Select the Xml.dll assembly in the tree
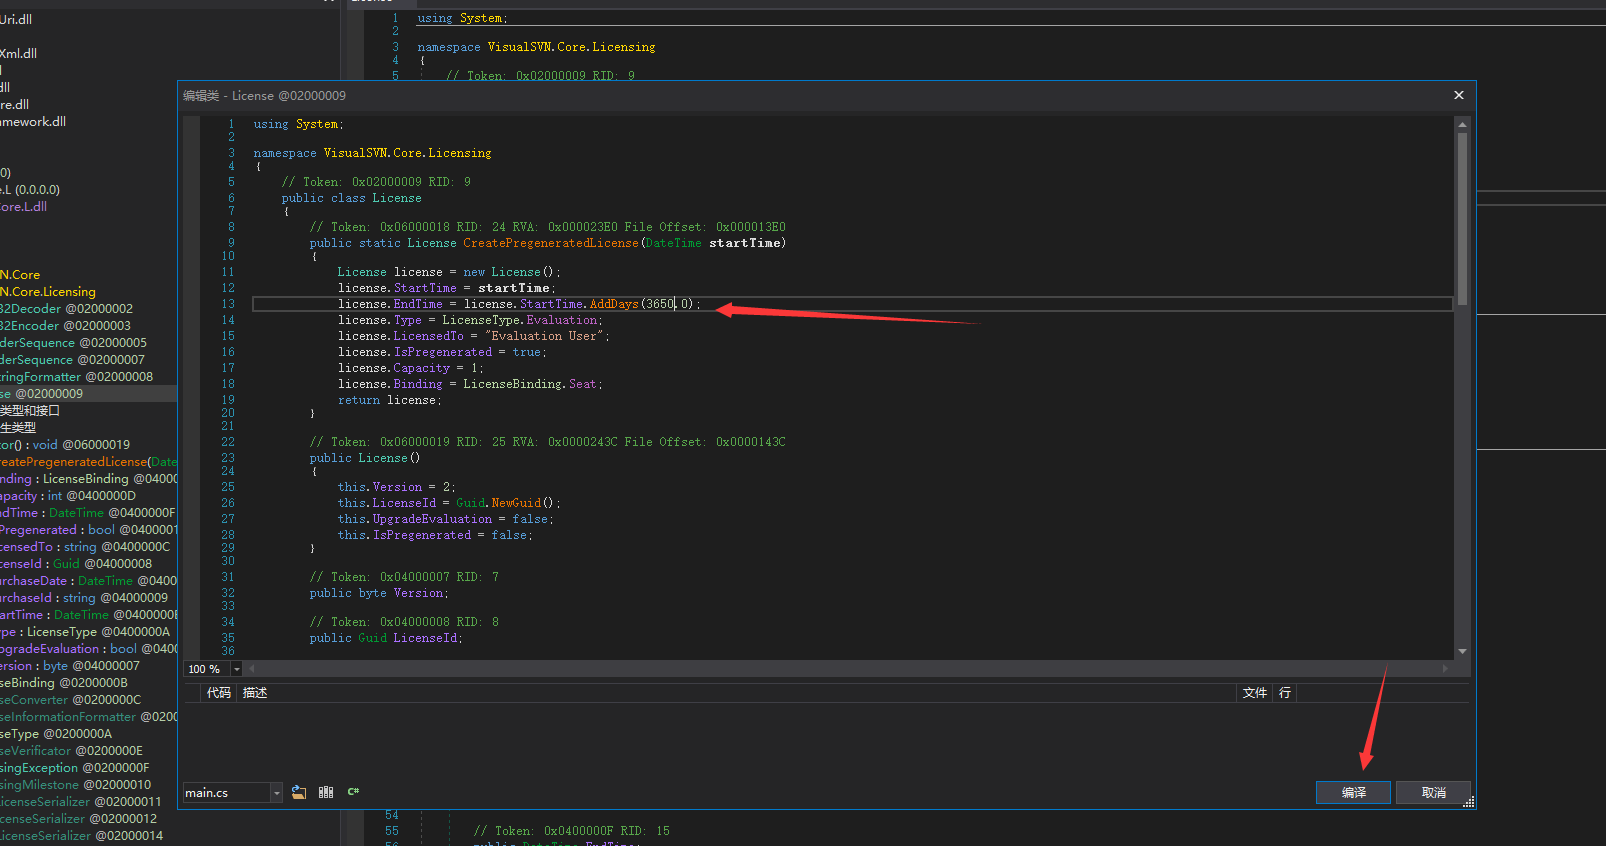The height and width of the screenshot is (846, 1606). (18, 54)
